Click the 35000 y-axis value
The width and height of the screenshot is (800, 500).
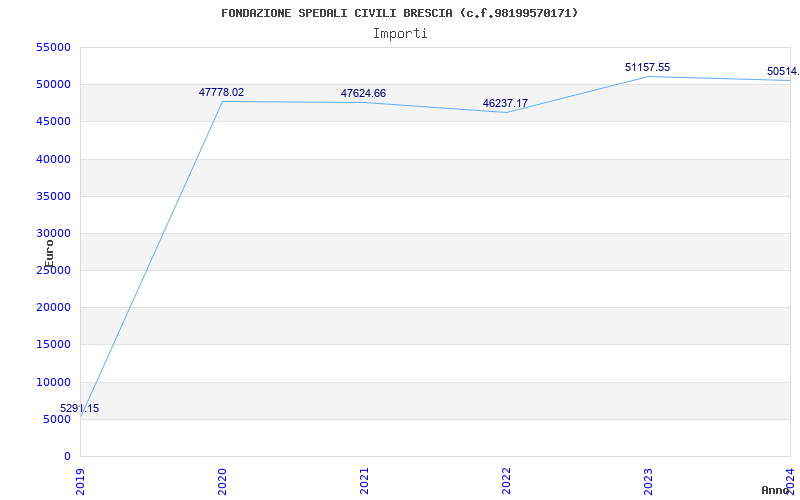pyautogui.click(x=54, y=196)
